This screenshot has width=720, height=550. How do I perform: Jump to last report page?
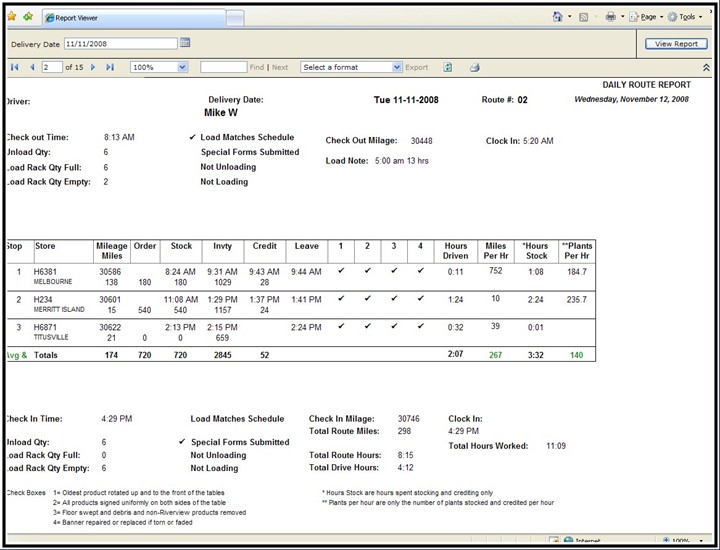click(x=109, y=67)
